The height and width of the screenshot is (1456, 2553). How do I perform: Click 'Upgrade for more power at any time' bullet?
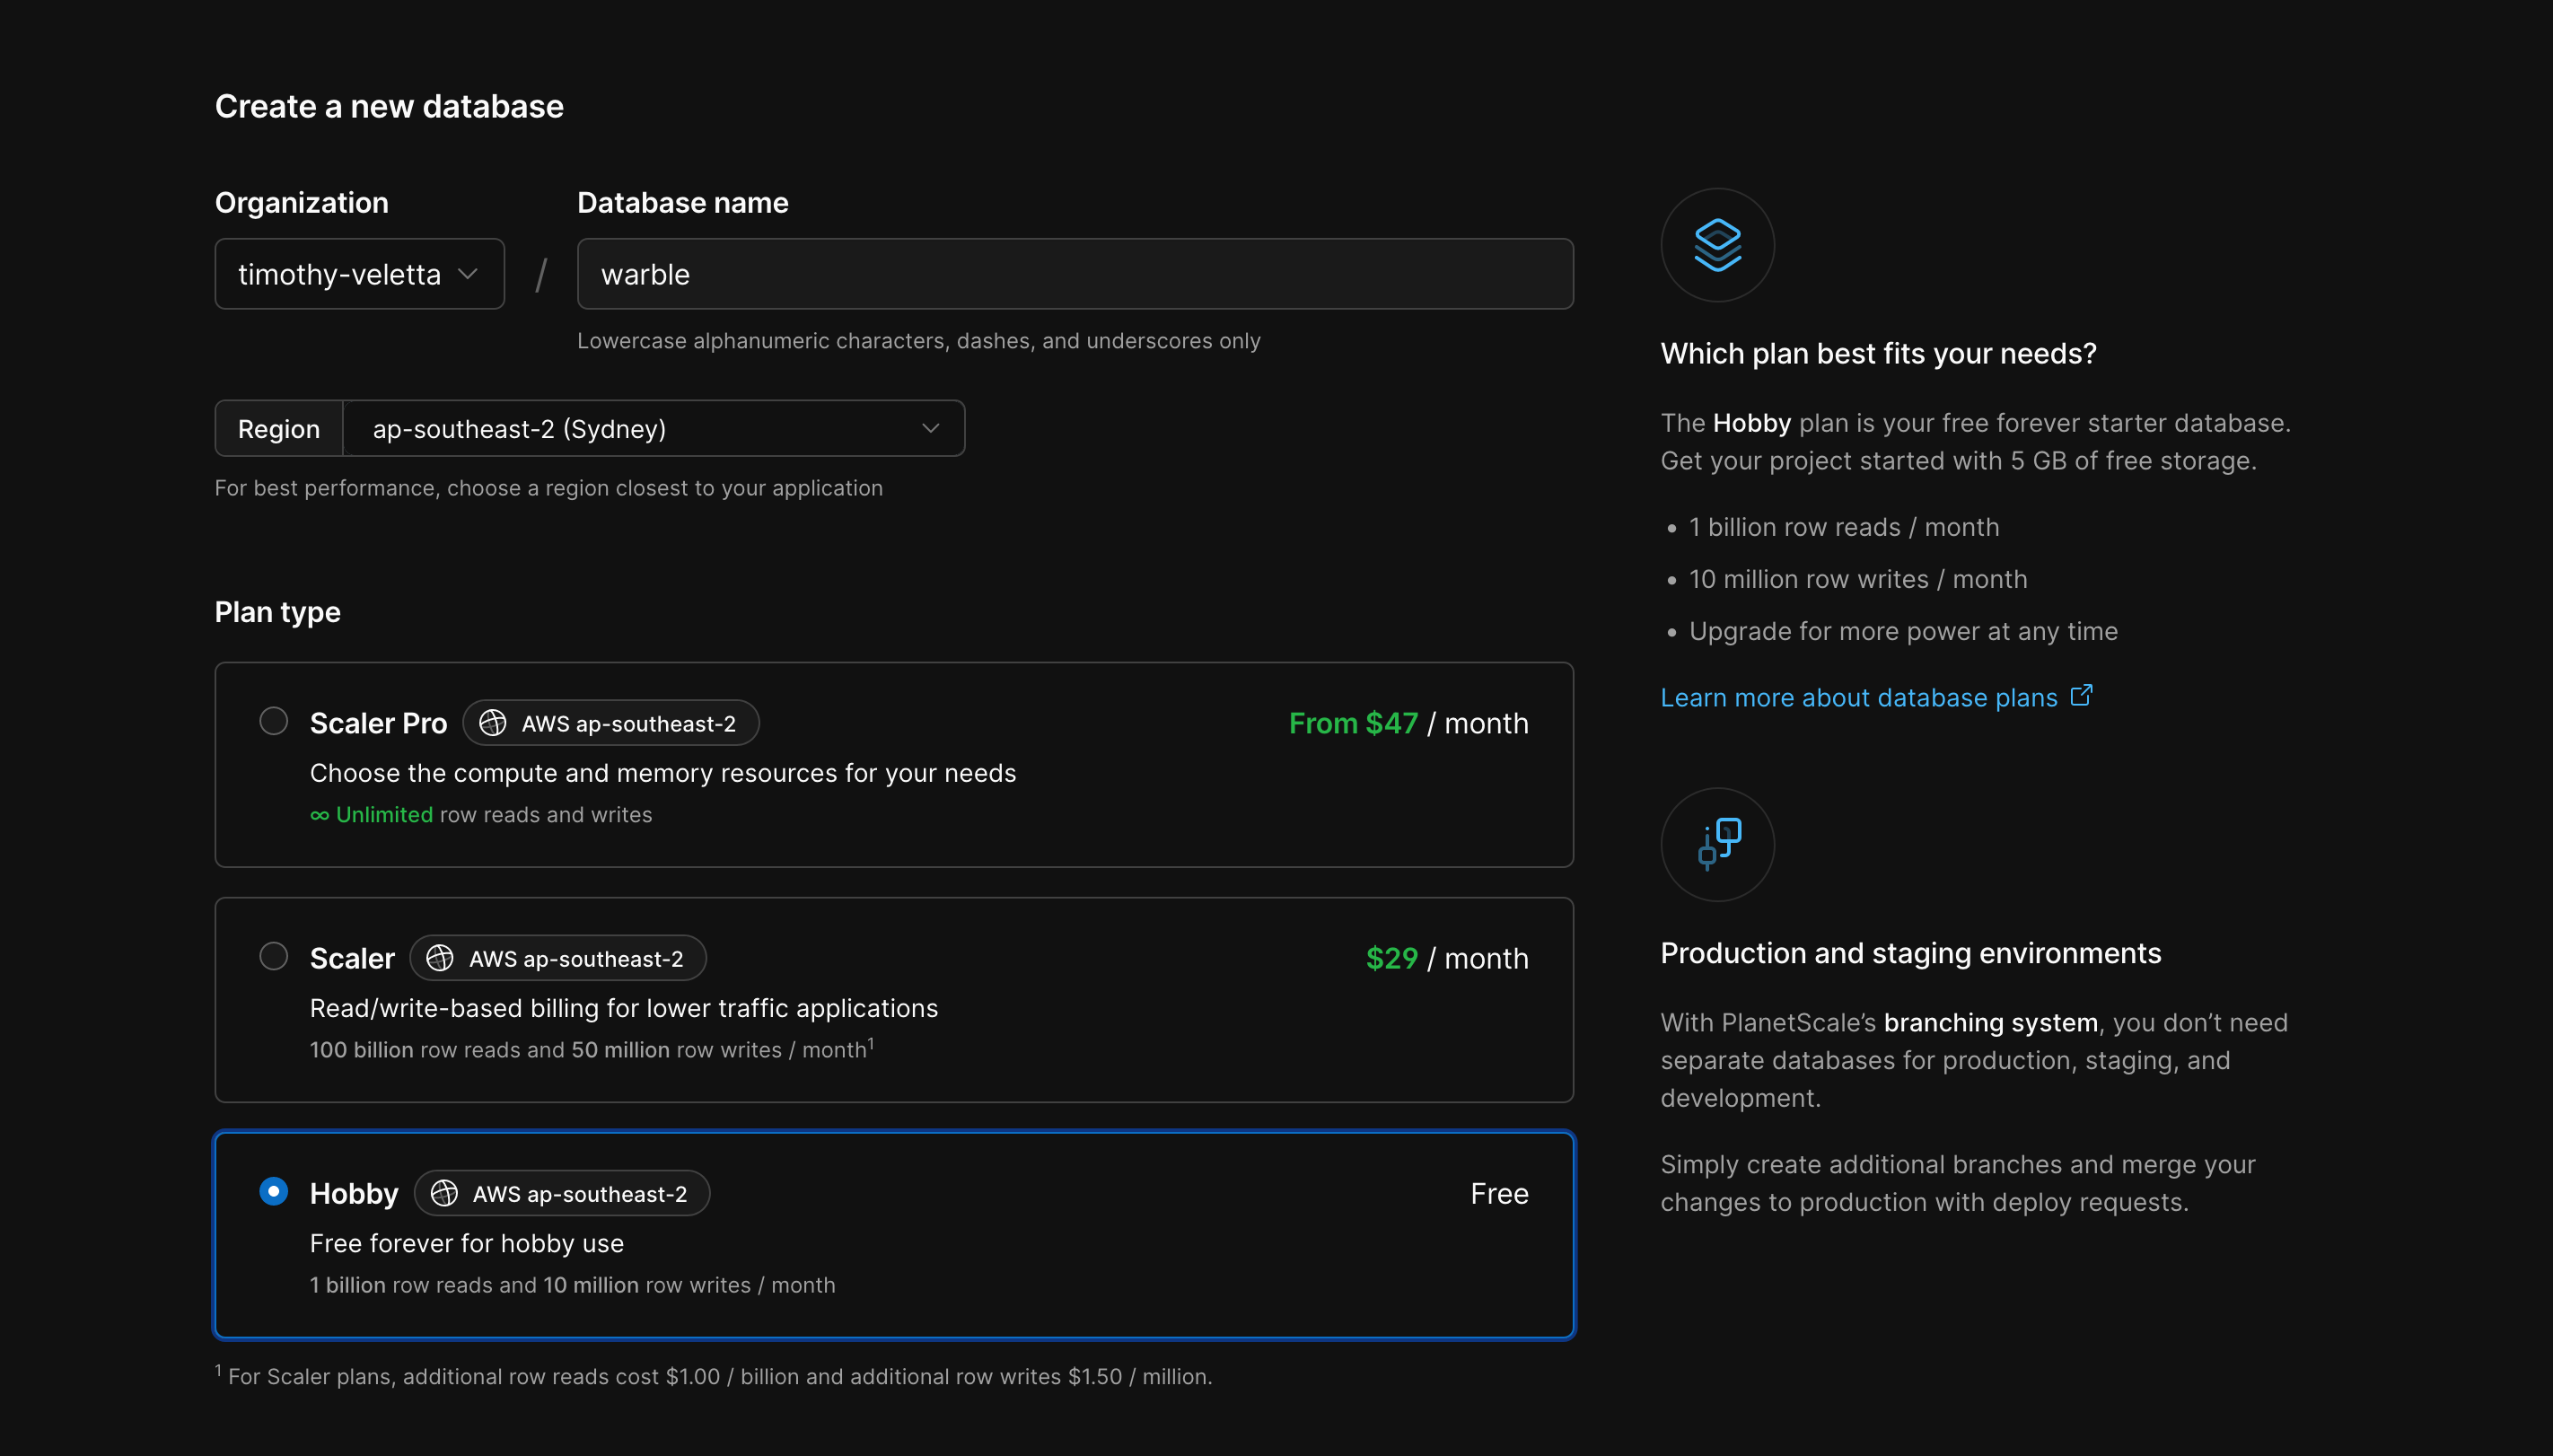pos(1903,631)
